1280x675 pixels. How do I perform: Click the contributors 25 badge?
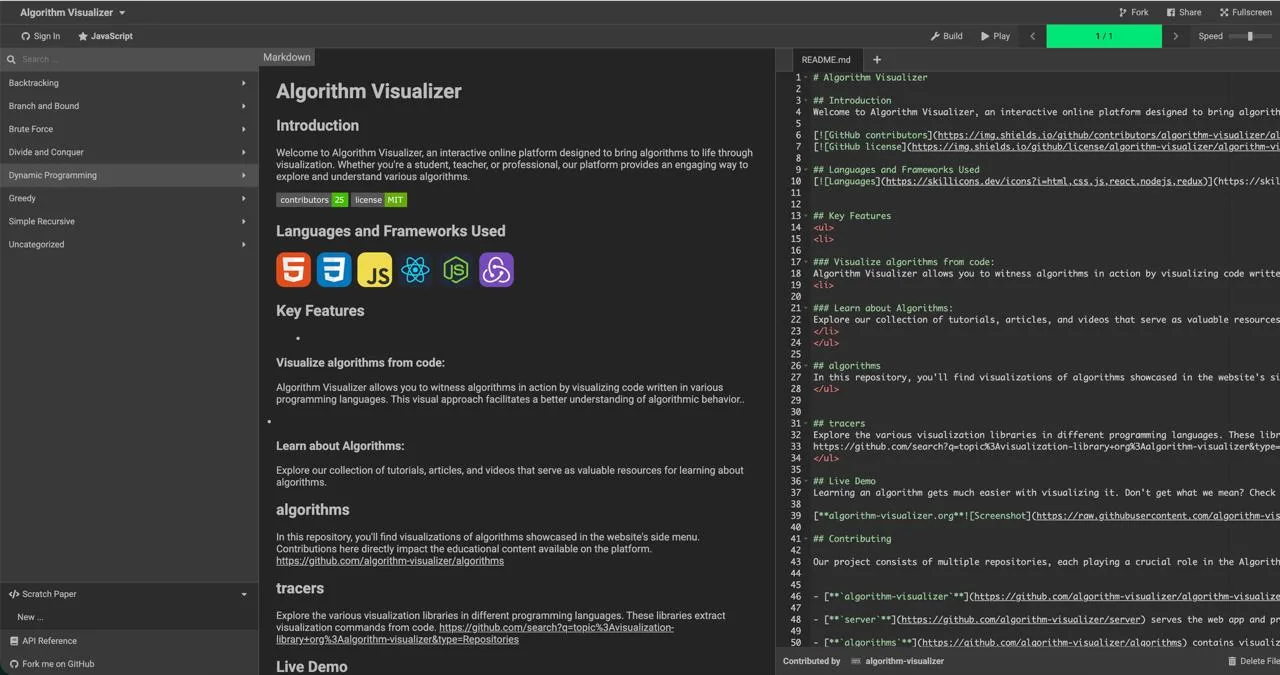312,200
